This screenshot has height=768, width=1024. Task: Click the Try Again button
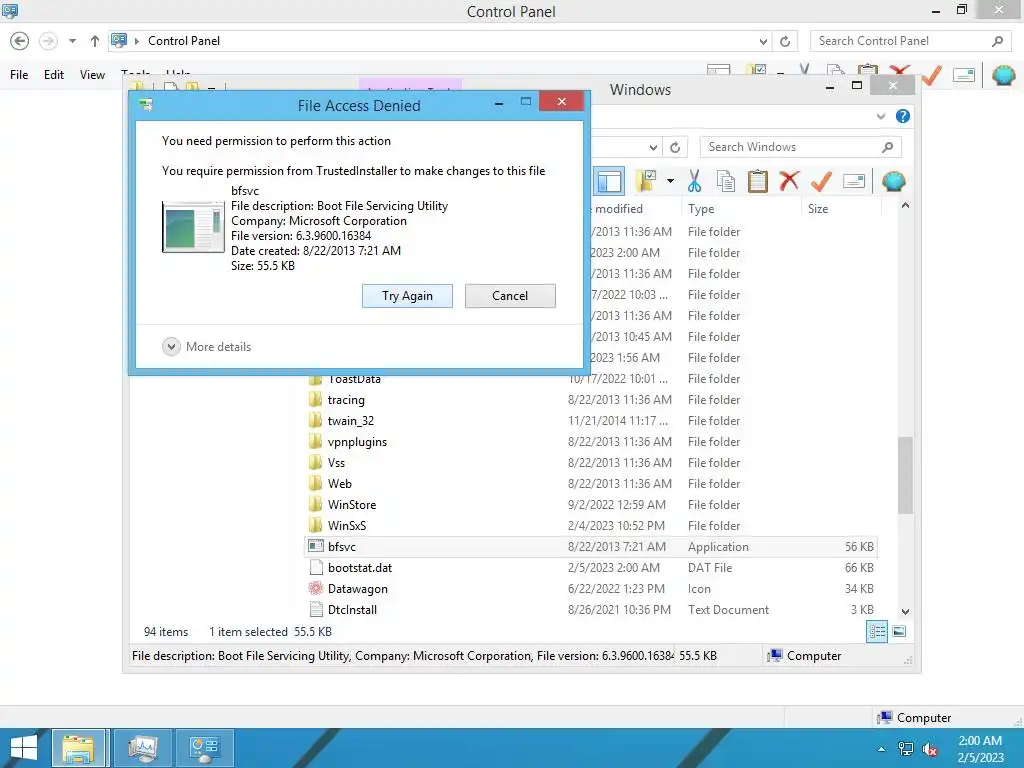click(x=407, y=296)
